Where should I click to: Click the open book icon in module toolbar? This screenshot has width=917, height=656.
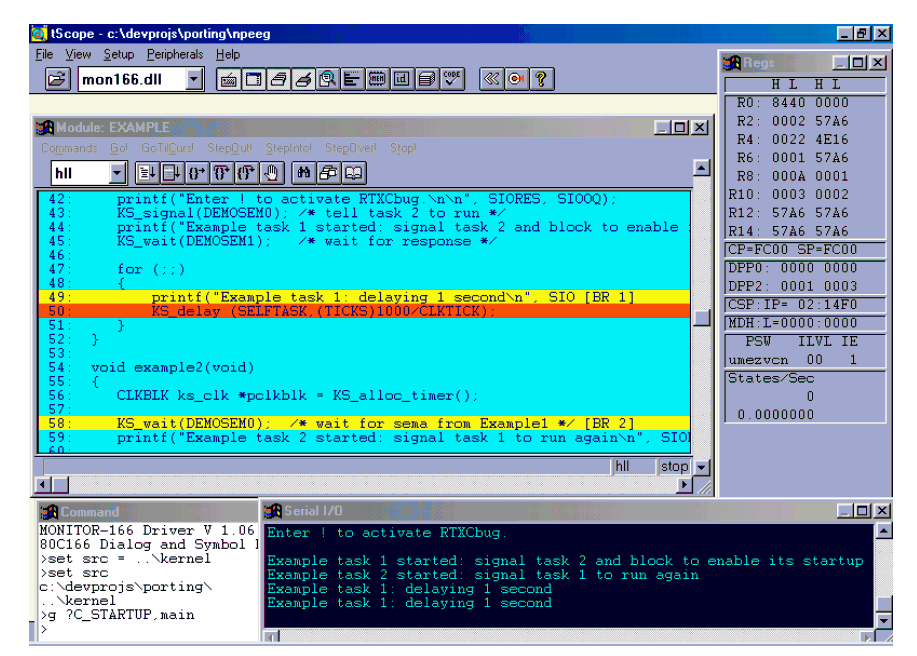[353, 173]
